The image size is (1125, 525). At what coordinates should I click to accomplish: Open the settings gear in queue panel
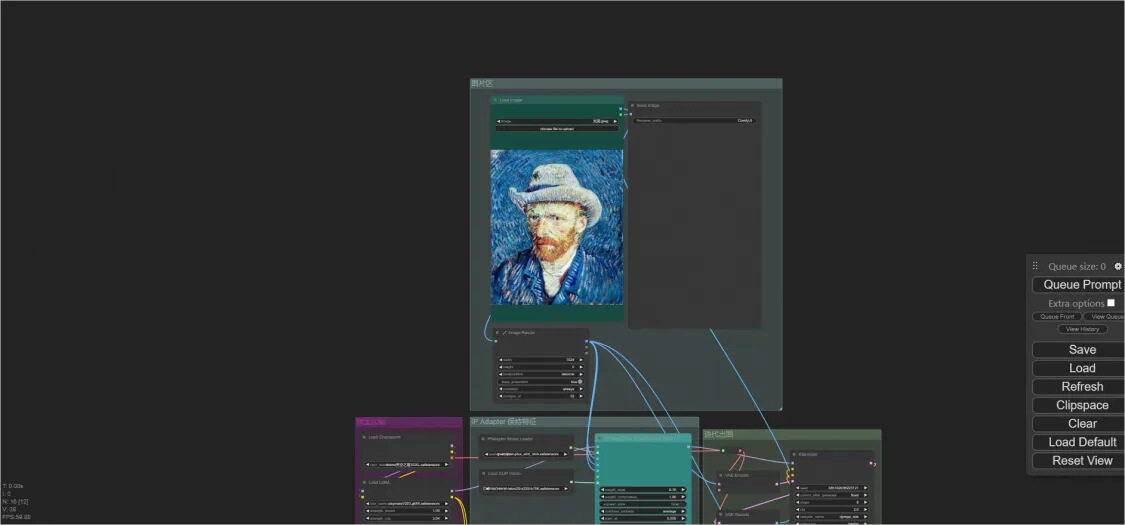pyautogui.click(x=1117, y=266)
